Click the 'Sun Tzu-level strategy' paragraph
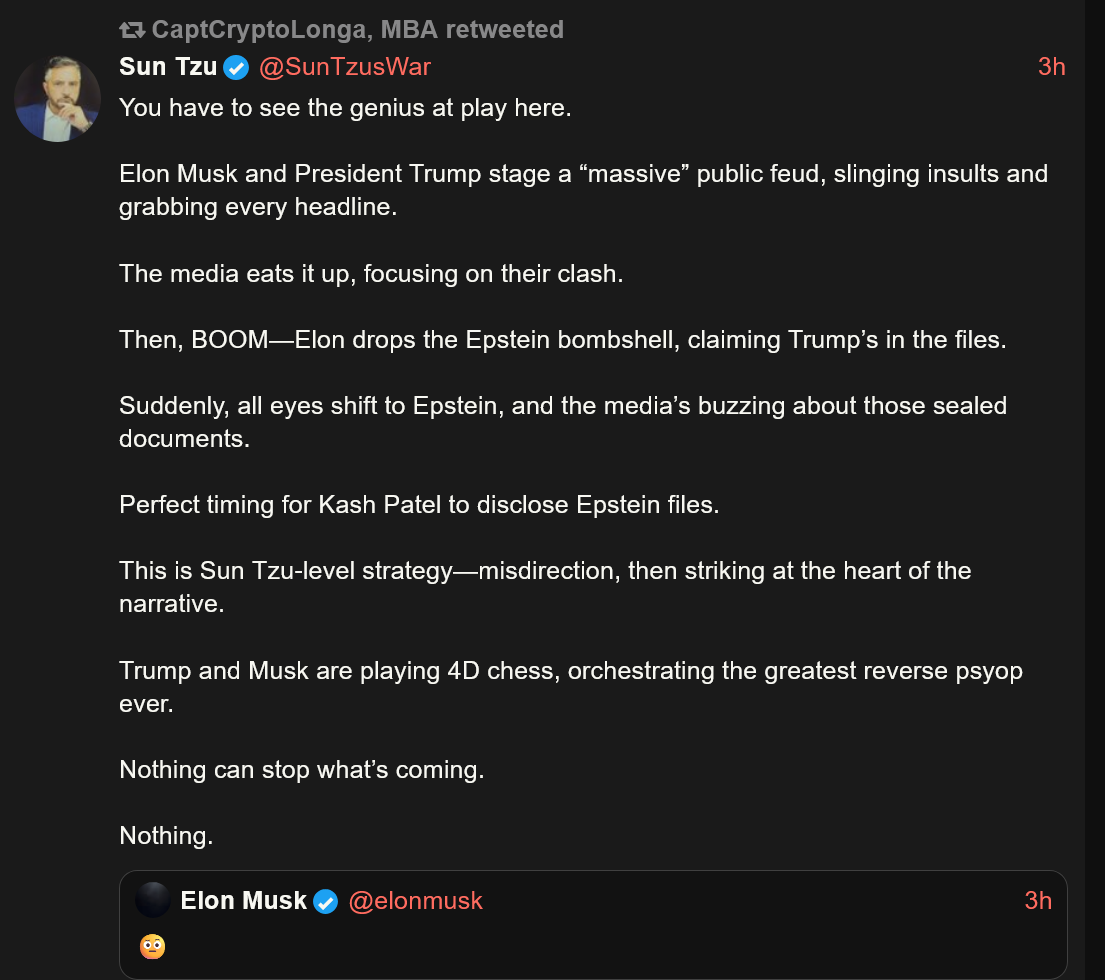The height and width of the screenshot is (980, 1105). click(x=545, y=587)
